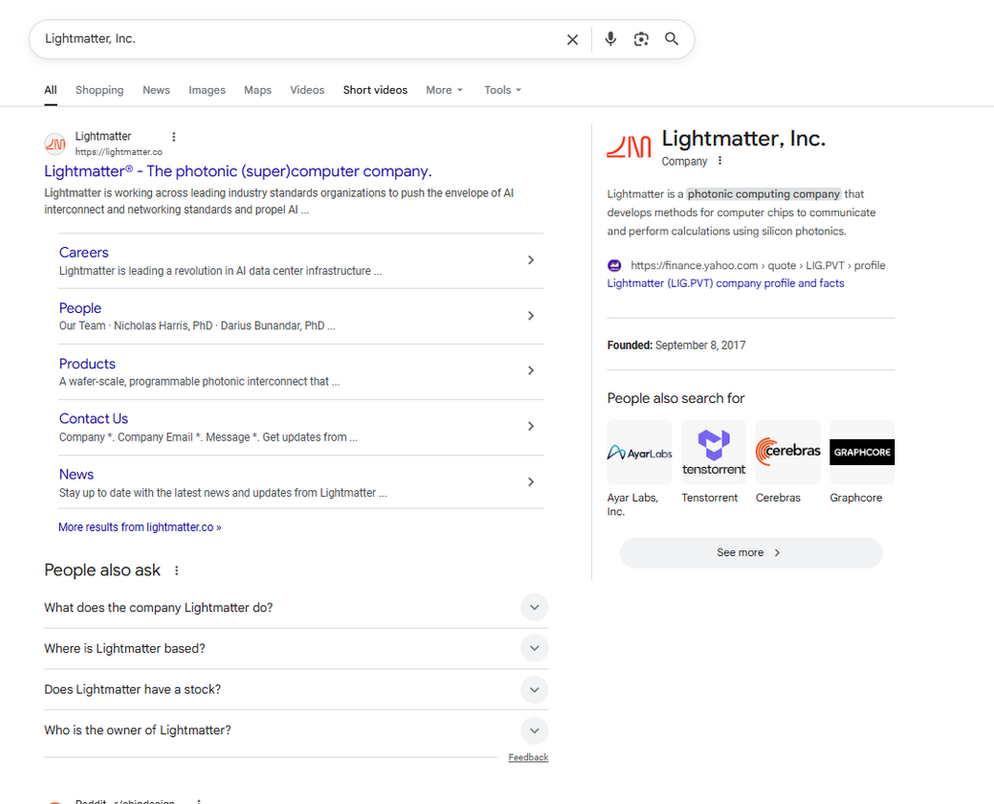Viewport: 994px width, 804px height.
Task: Click the Graphcore name label
Action: click(x=856, y=498)
